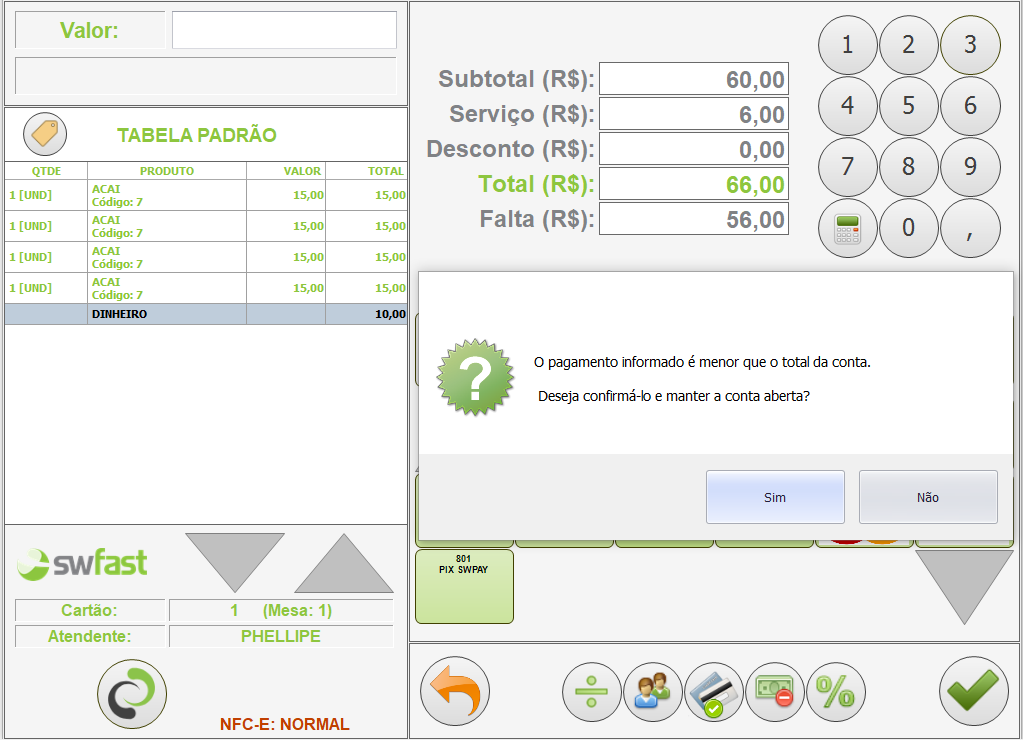Tap keypad digit 2
1023x740 pixels.
[x=908, y=45]
